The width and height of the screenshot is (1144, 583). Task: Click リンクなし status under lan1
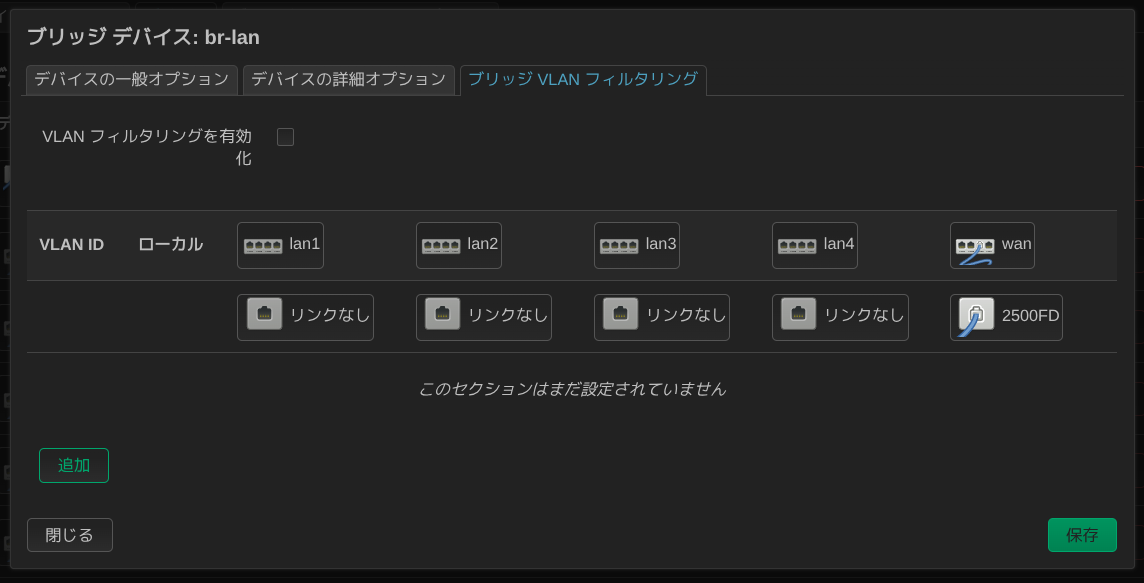click(x=330, y=315)
